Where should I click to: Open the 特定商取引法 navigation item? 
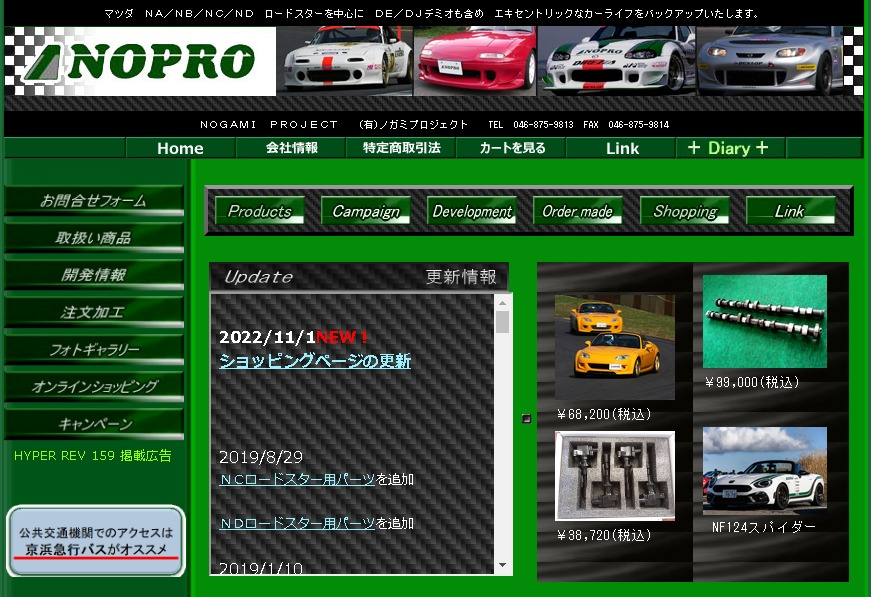pyautogui.click(x=401, y=148)
